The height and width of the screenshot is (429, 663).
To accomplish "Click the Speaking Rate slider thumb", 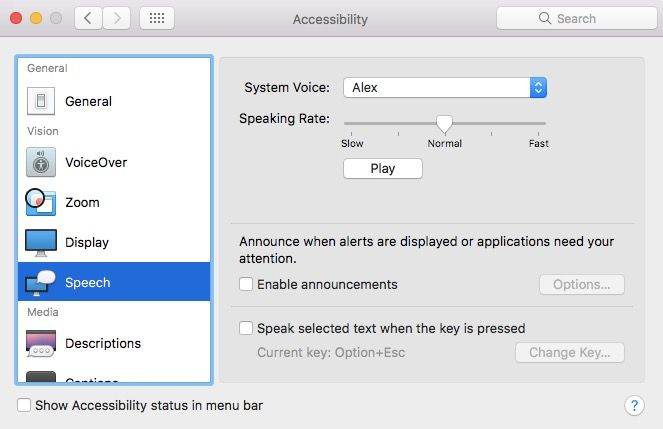I will [444, 124].
